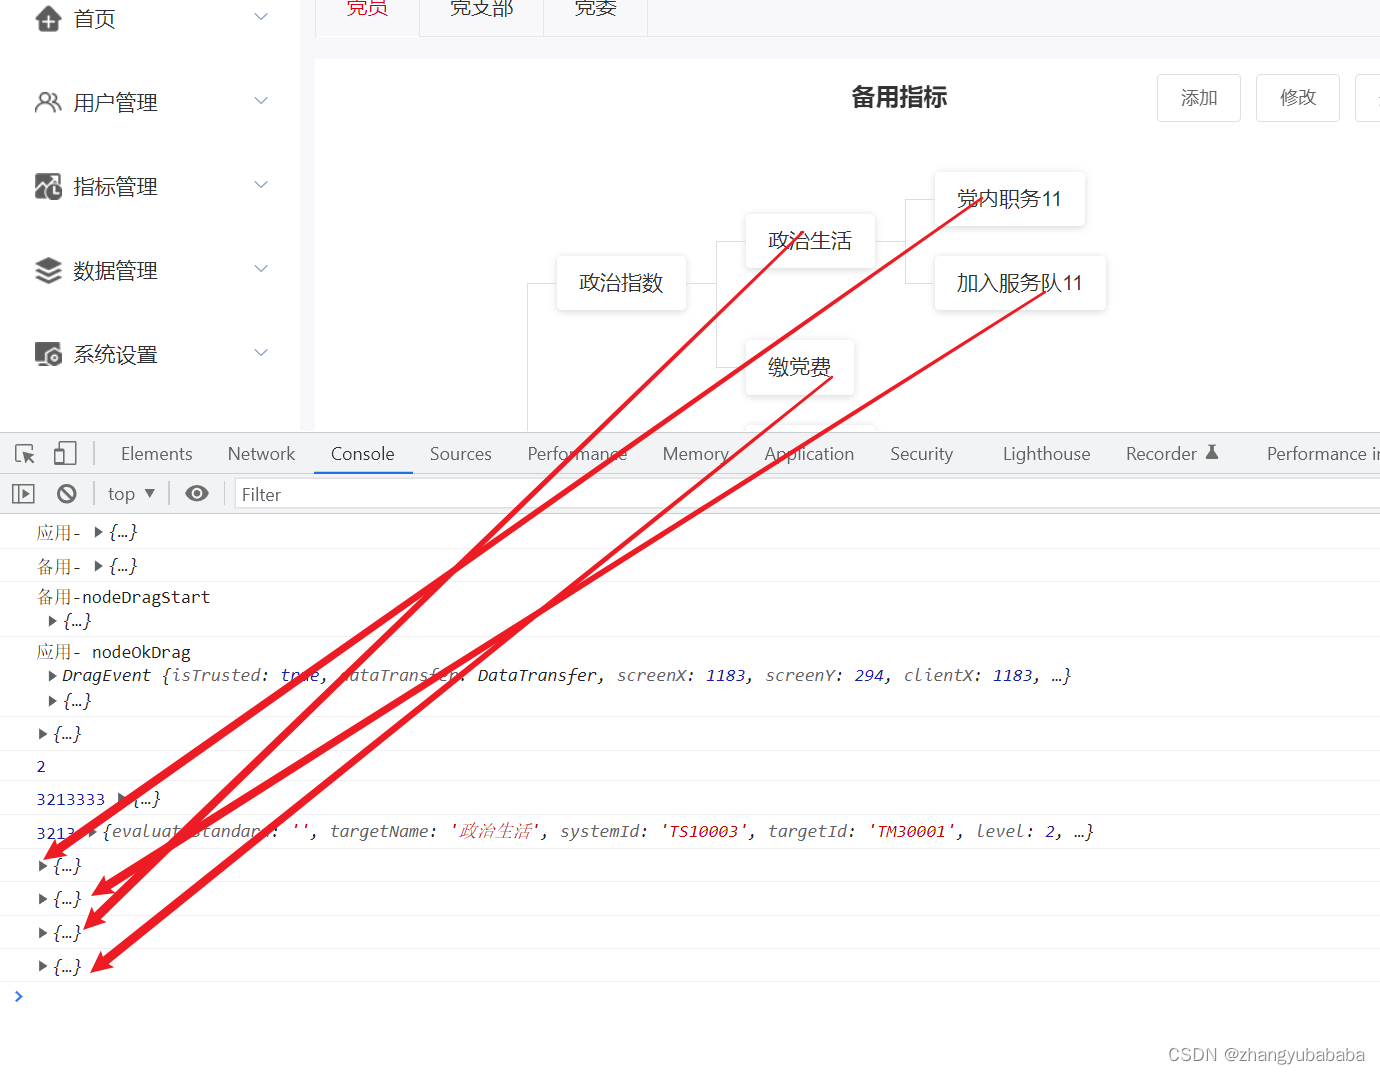The image size is (1380, 1074).
Task: Expand object under 备用-nodeDragStart
Action: click(x=52, y=621)
